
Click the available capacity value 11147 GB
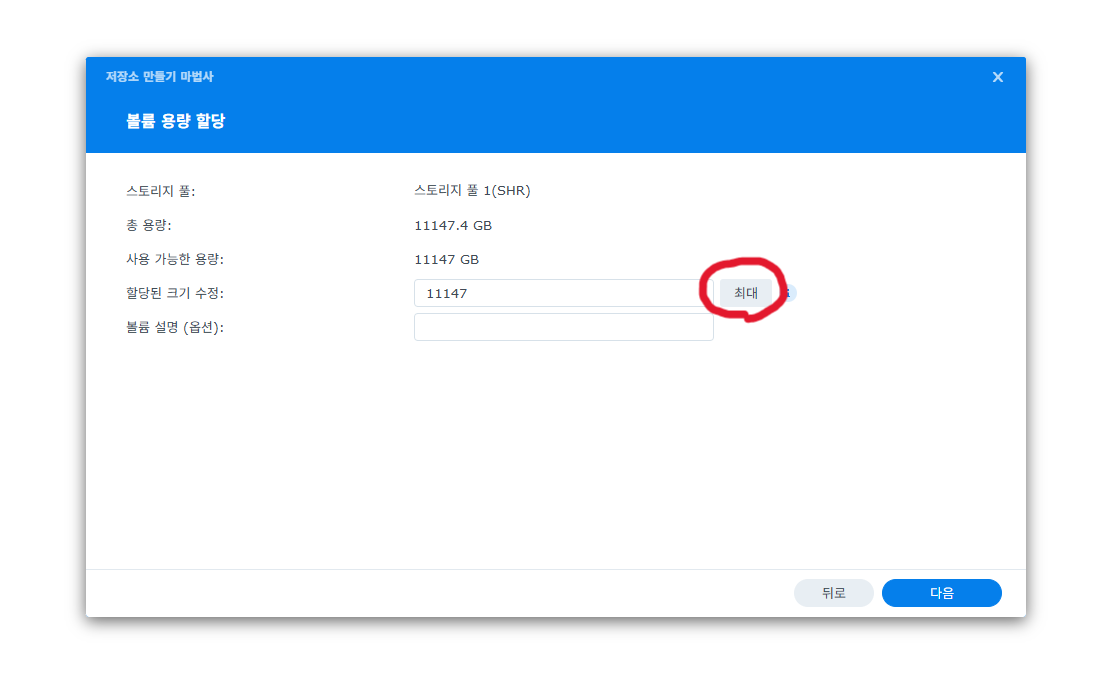pos(446,259)
